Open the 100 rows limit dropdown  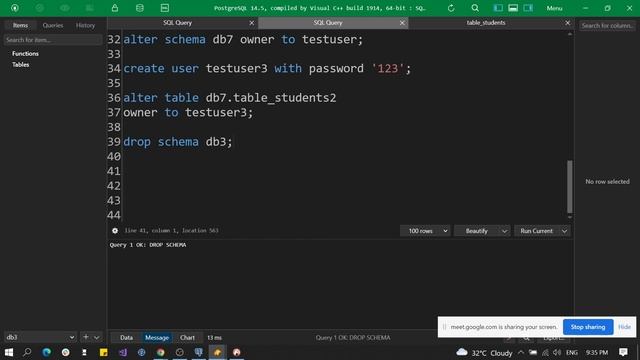point(425,231)
